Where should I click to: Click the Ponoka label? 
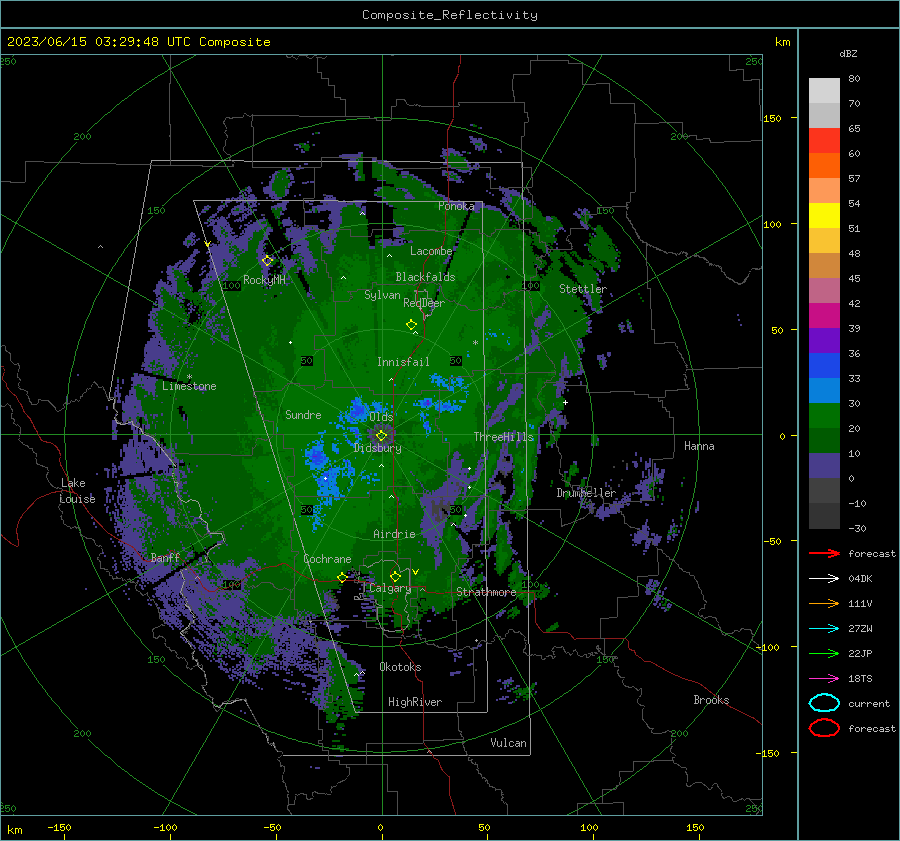point(456,206)
